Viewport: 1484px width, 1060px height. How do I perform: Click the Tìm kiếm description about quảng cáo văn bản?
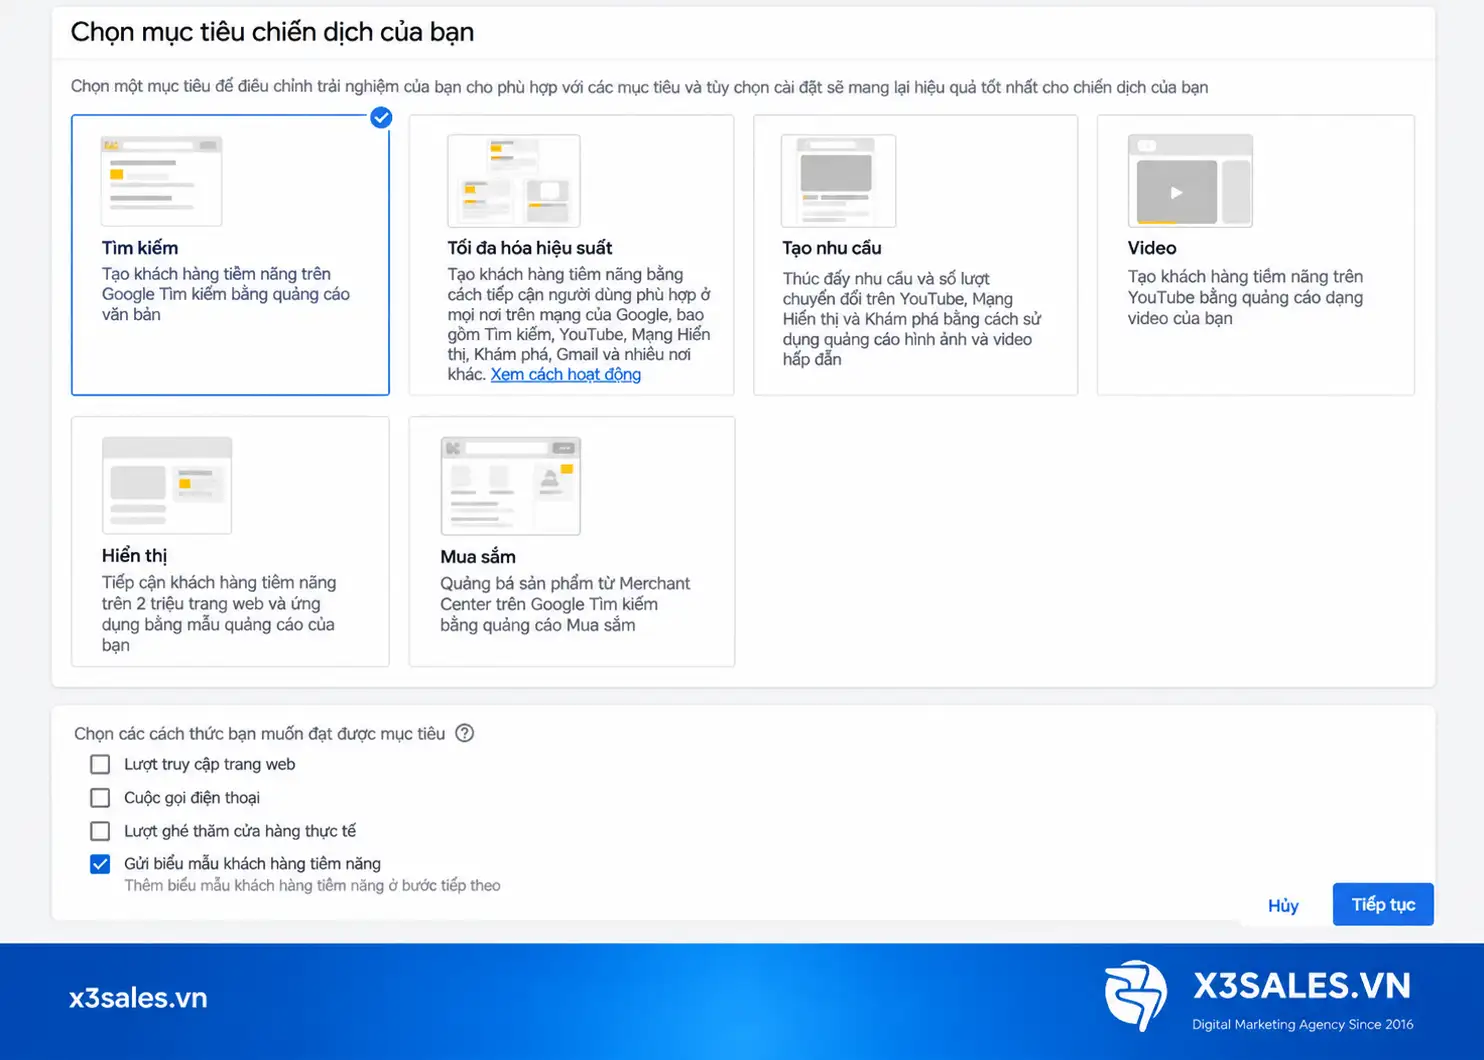tap(226, 294)
